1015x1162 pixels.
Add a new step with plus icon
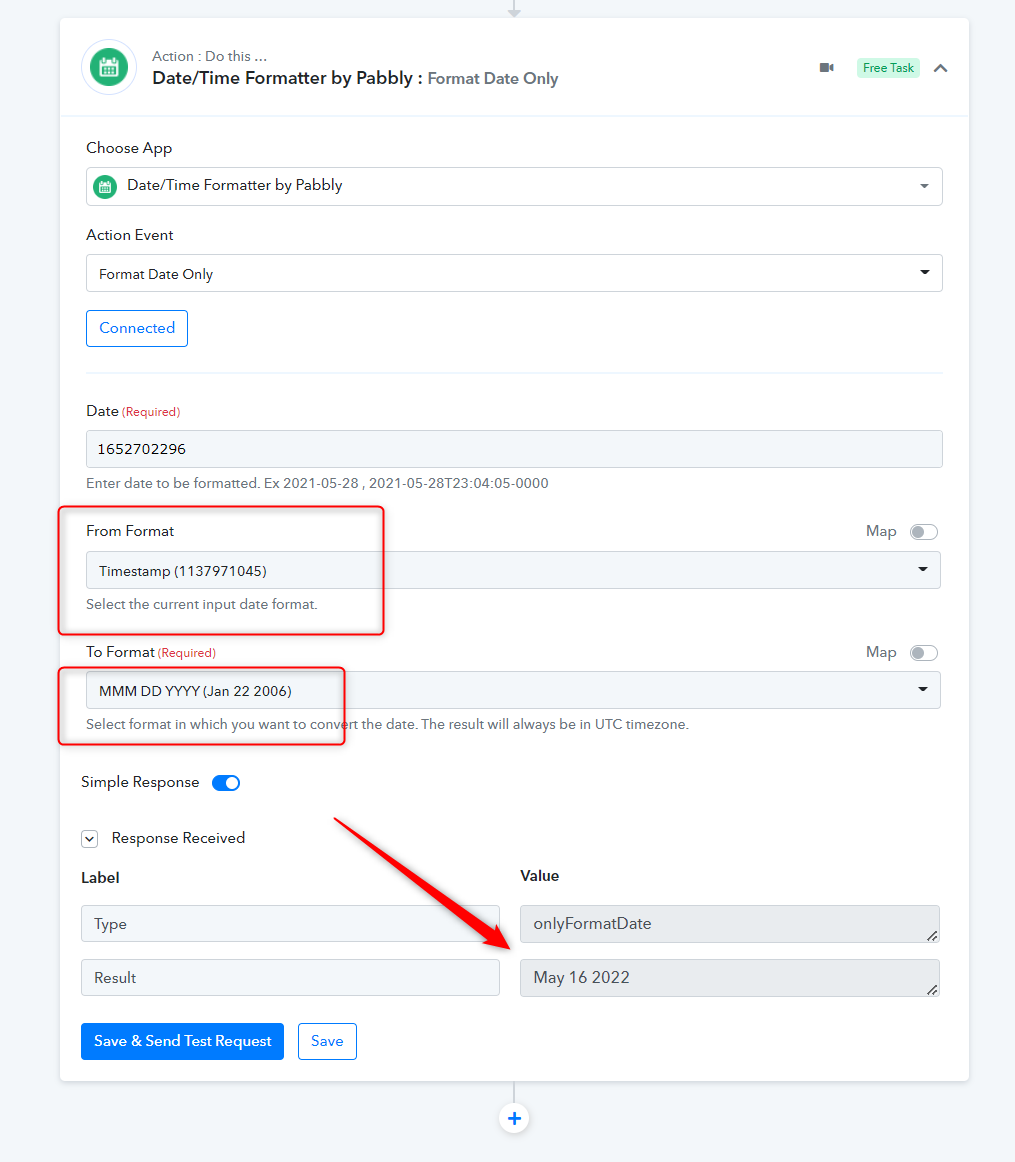514,1118
